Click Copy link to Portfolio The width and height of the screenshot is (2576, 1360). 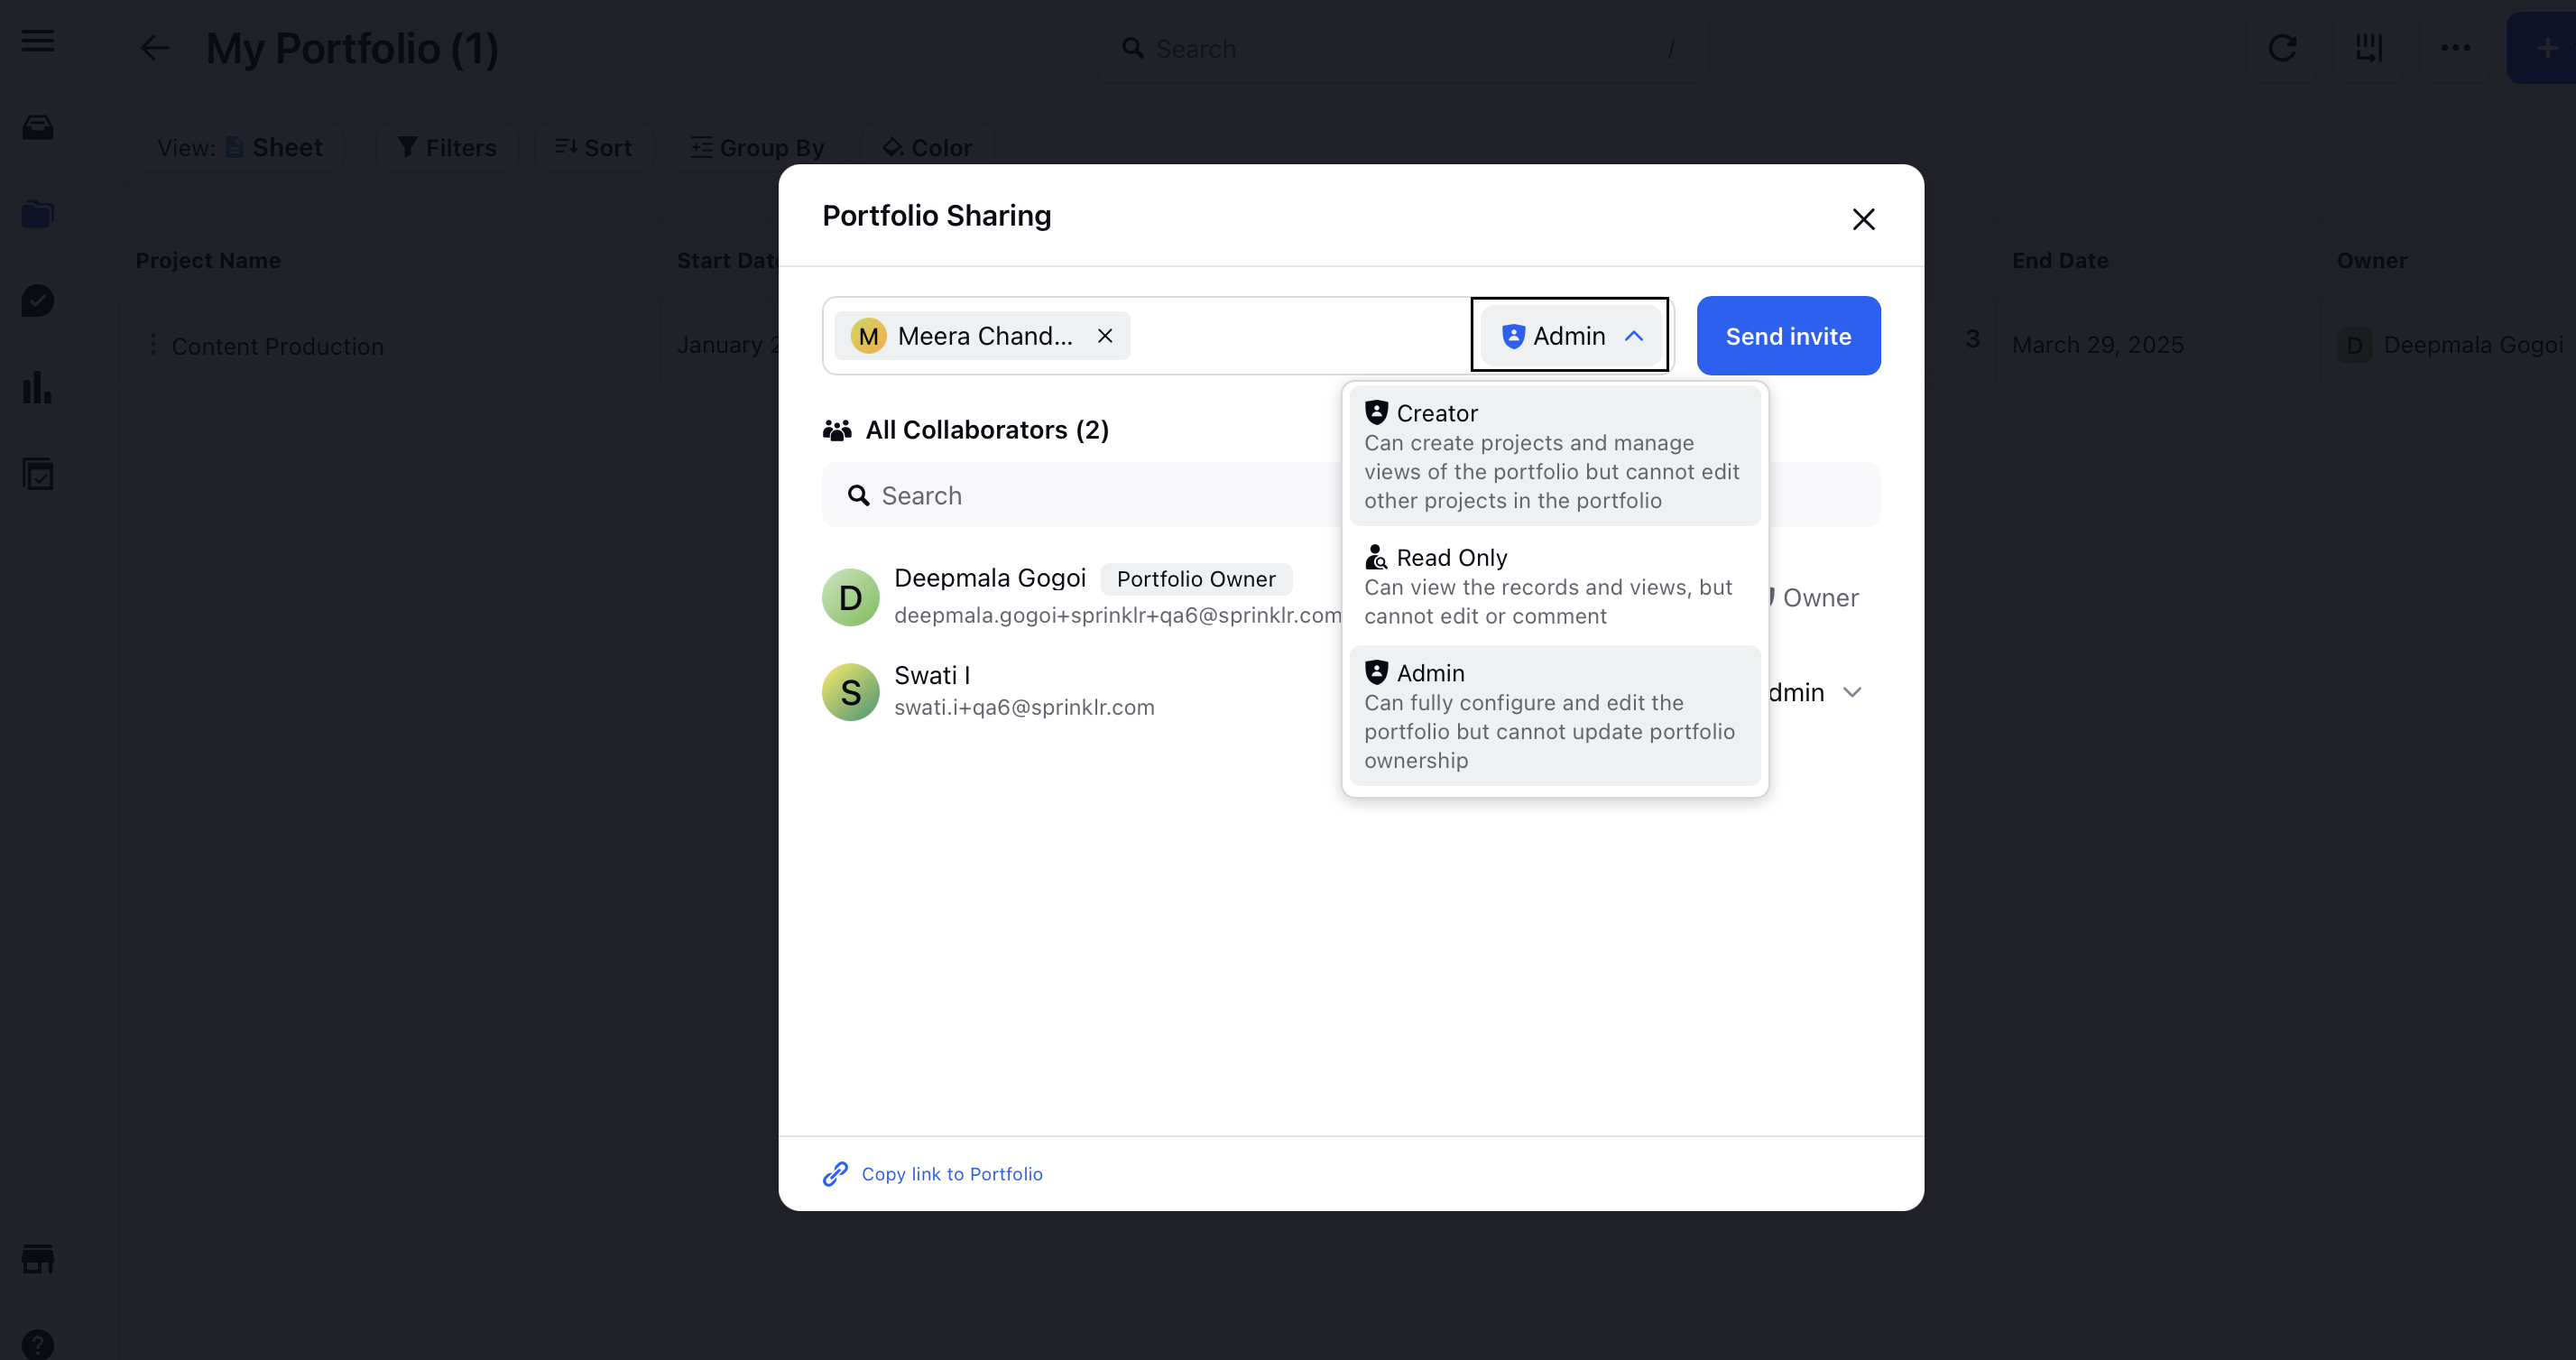pyautogui.click(x=951, y=1174)
